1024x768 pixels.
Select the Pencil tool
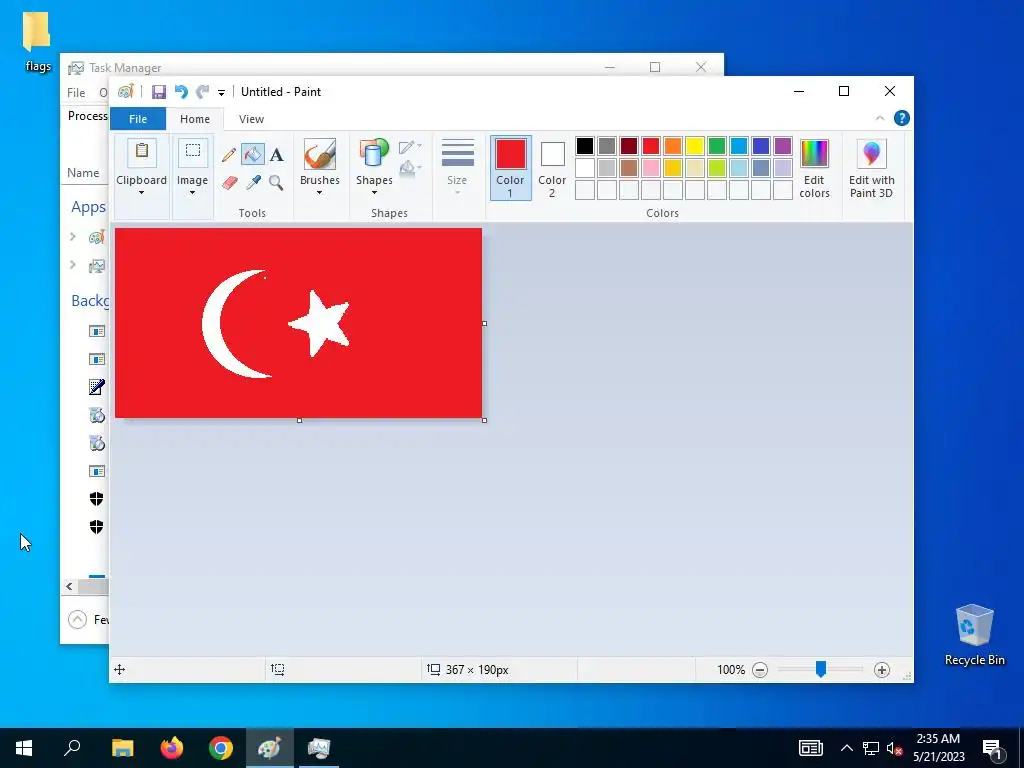click(229, 155)
